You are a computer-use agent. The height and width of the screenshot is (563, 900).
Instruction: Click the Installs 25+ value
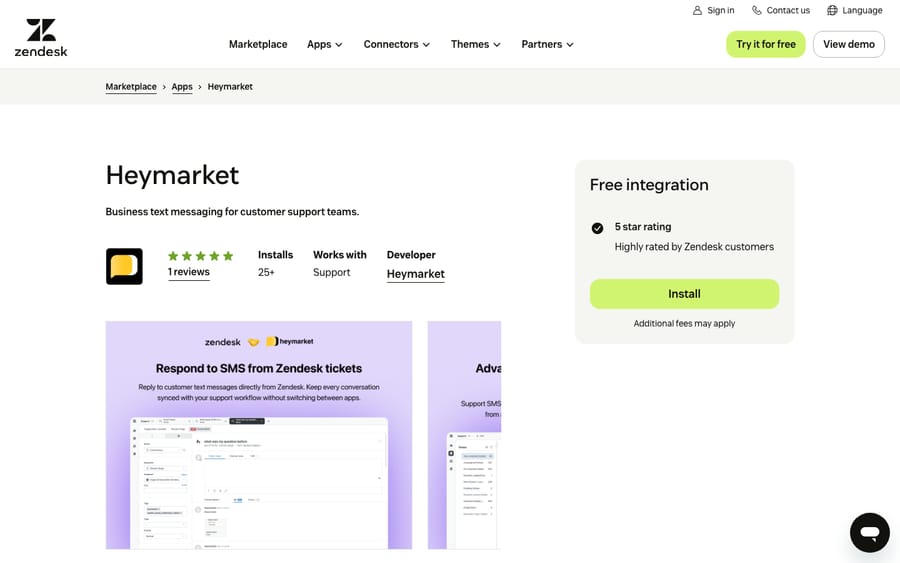coord(266,272)
